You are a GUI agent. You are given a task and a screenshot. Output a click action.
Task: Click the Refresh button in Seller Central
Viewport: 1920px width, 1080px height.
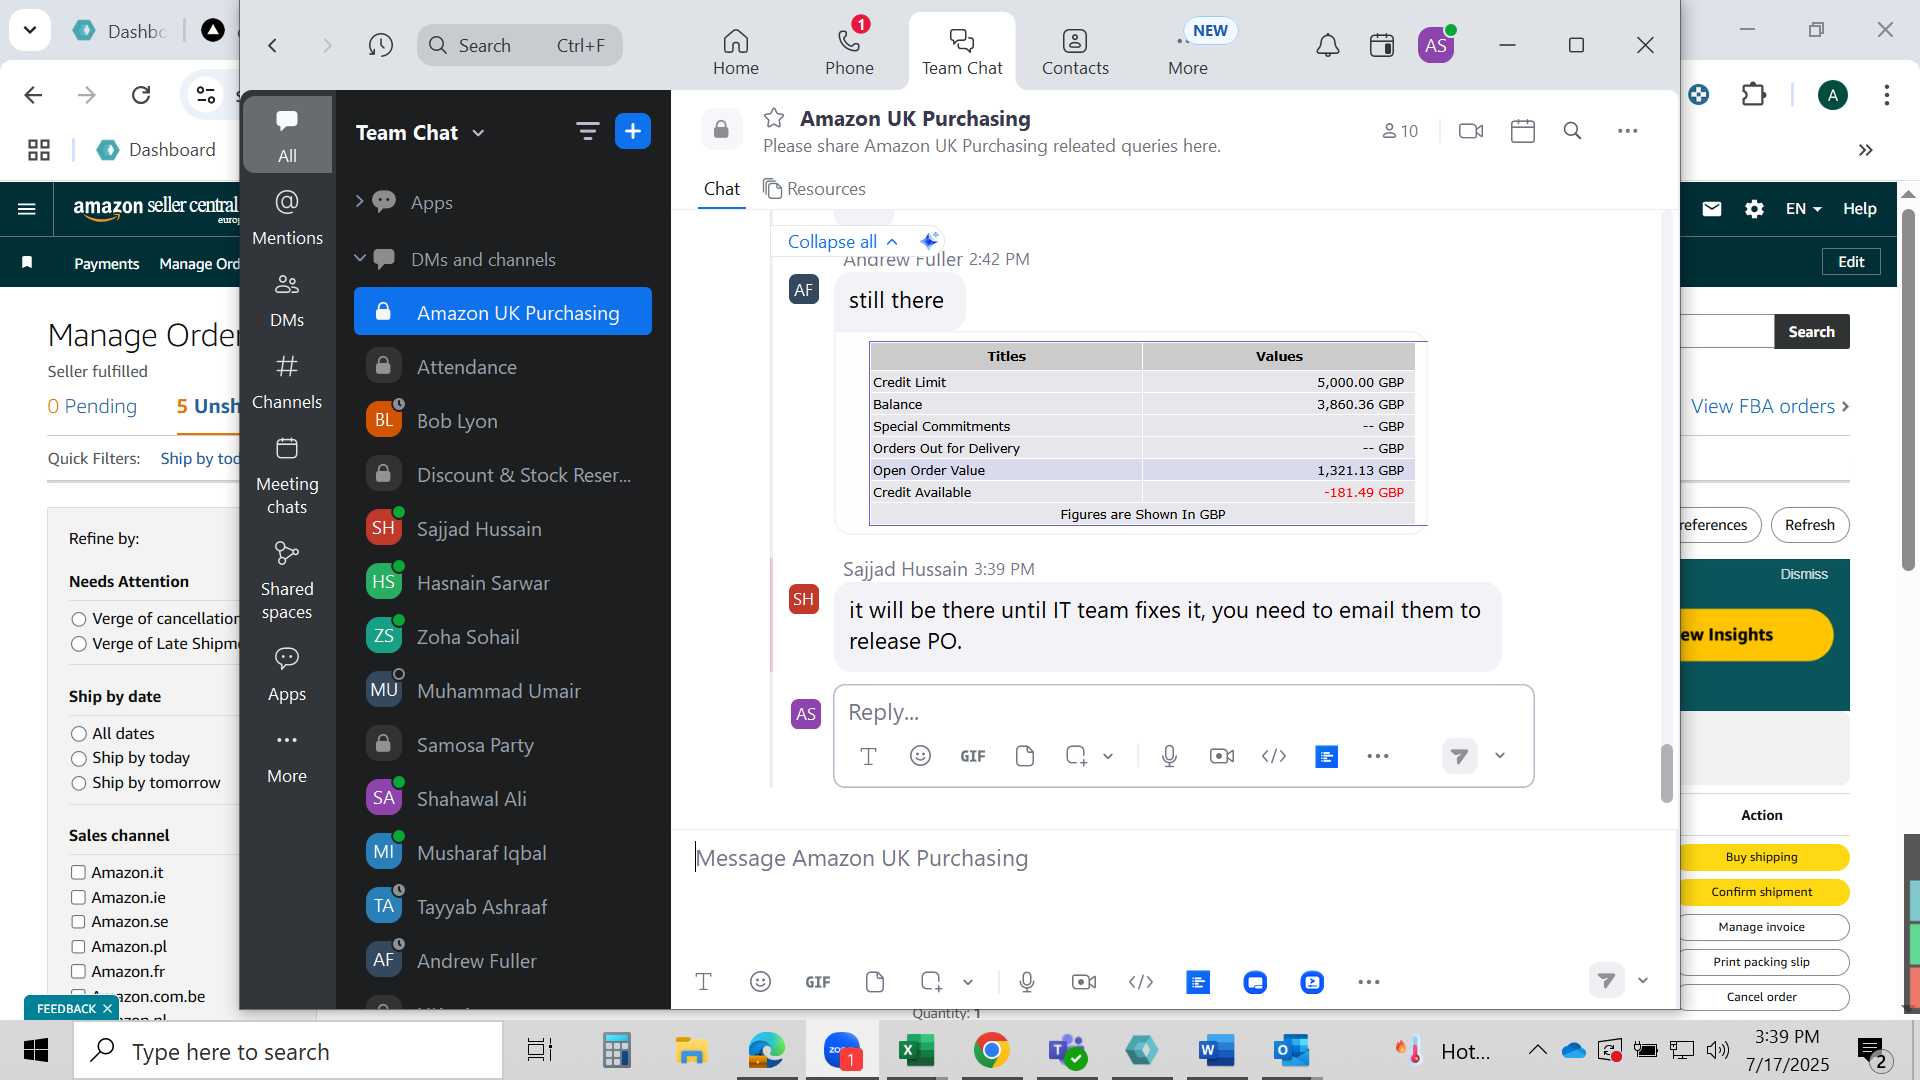pyautogui.click(x=1809, y=525)
